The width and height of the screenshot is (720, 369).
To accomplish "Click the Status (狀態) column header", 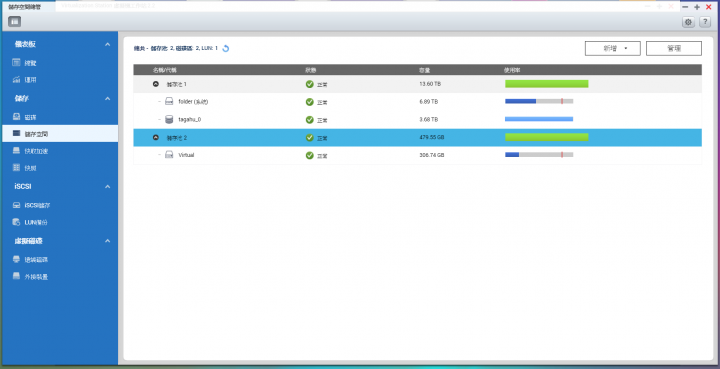I will click(310, 70).
